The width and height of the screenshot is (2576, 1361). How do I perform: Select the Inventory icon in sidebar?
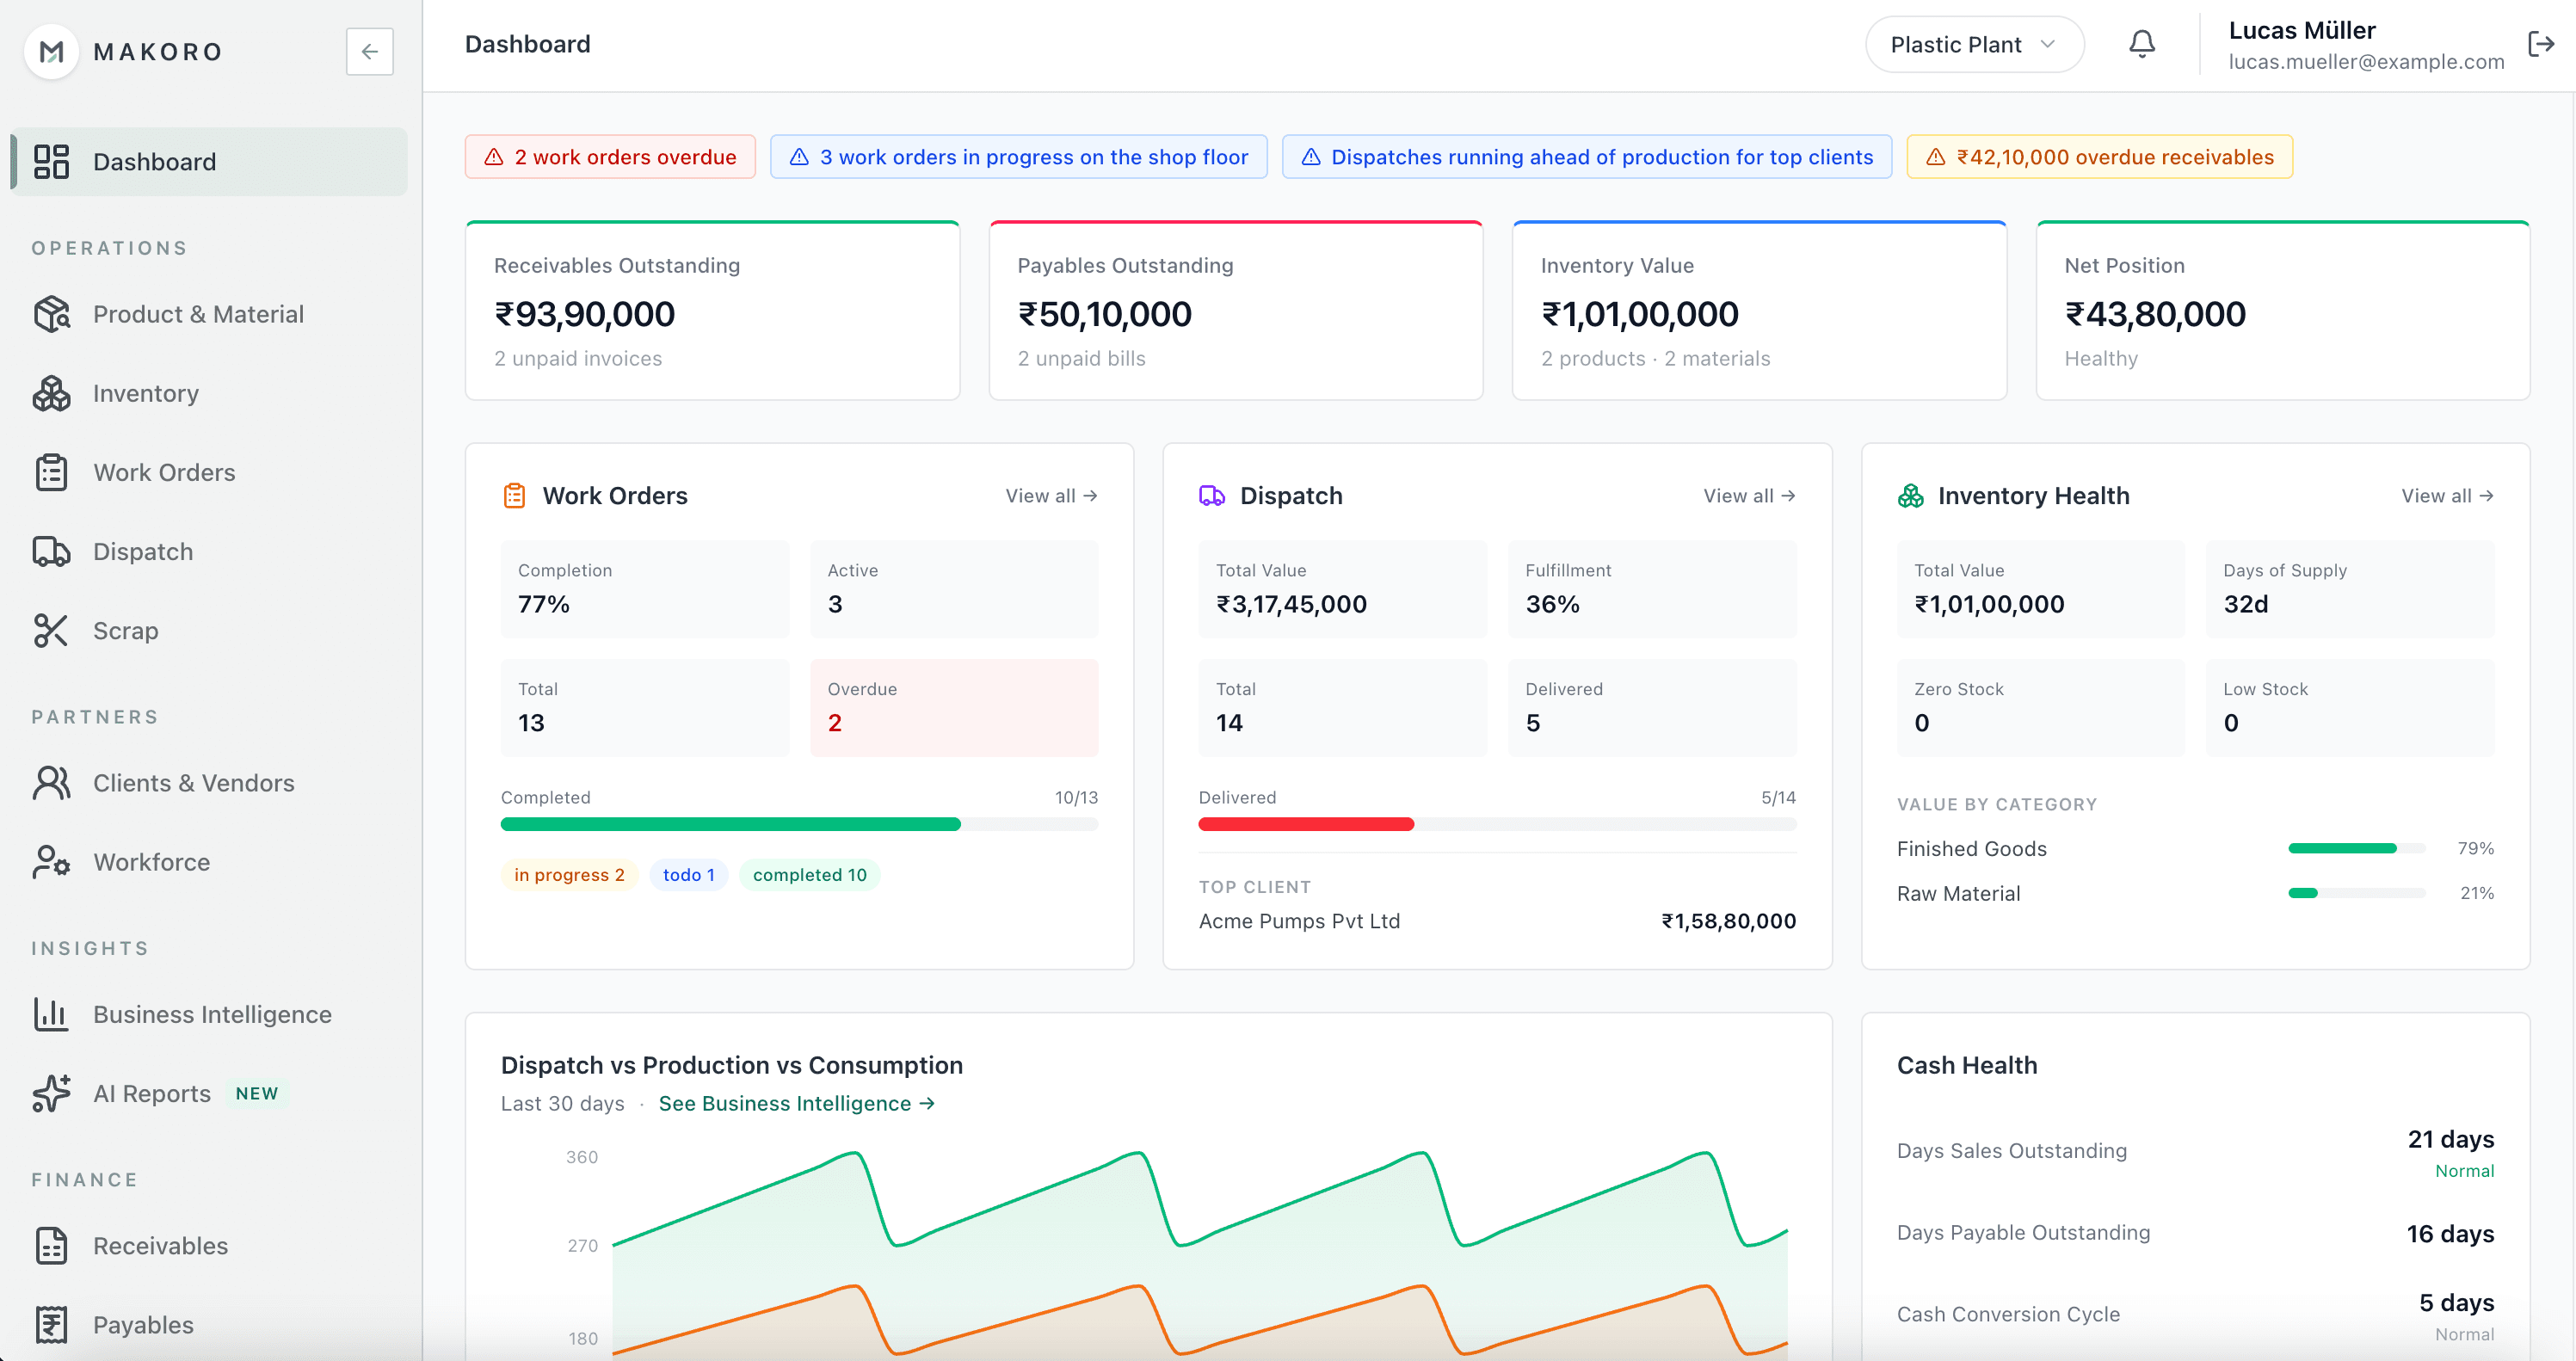[x=51, y=393]
